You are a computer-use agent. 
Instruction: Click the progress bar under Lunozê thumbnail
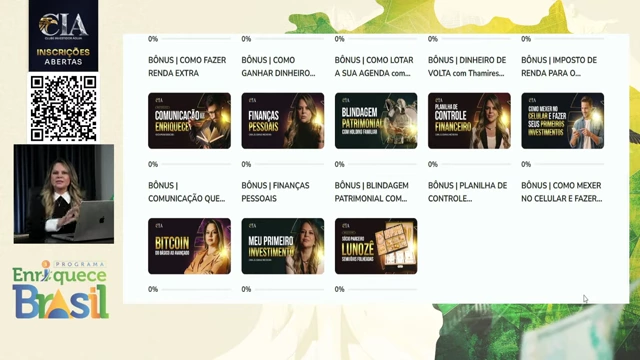coord(382,289)
